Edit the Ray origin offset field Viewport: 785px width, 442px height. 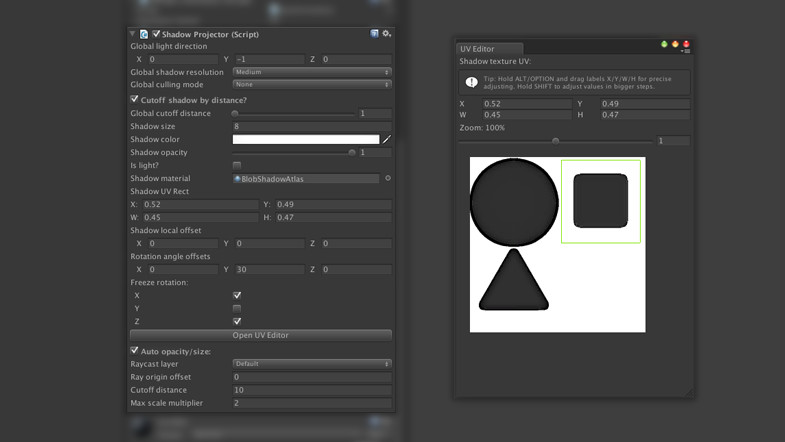[x=312, y=377]
